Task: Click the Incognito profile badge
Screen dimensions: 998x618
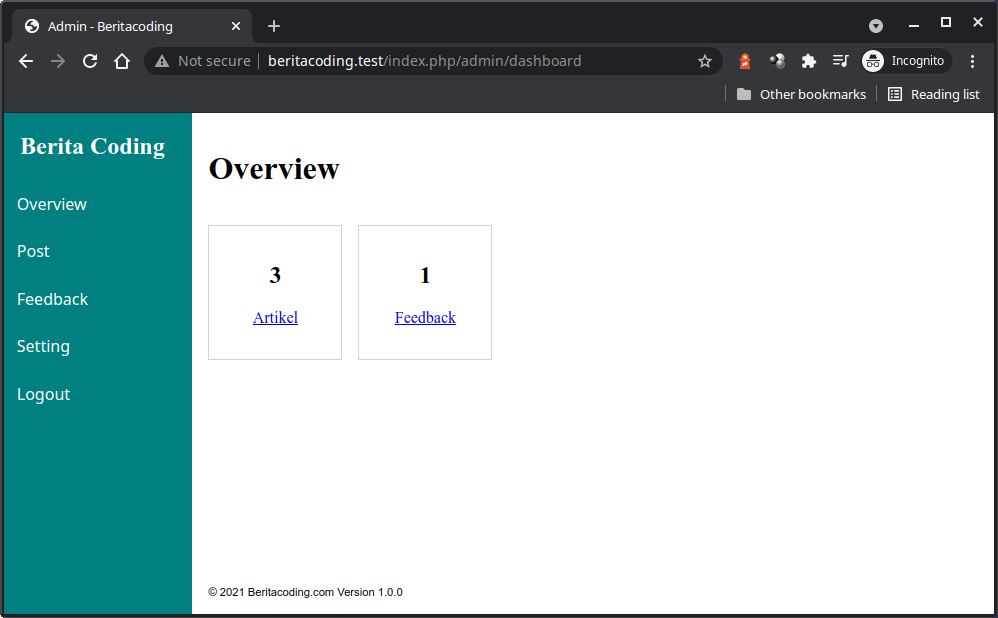Action: point(905,61)
